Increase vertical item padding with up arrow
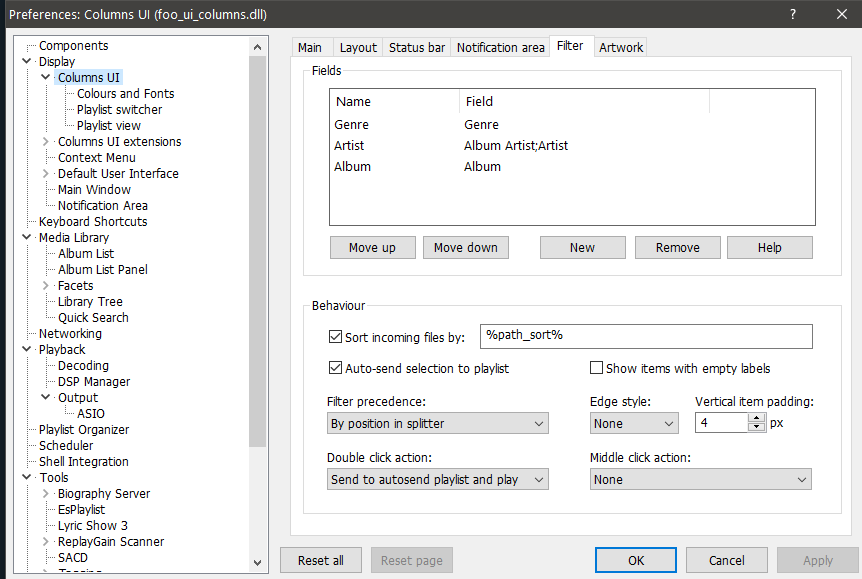 click(757, 418)
